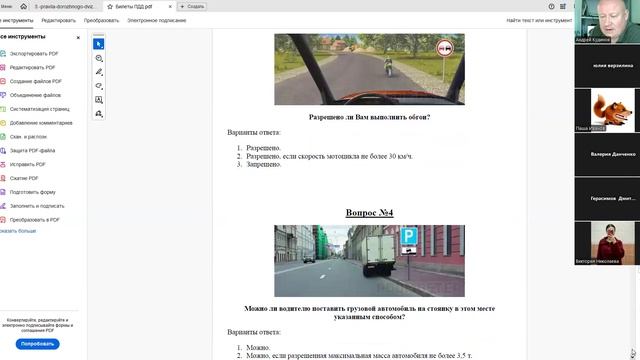Image resolution: width=640 pixels, height=360 pixels.
Task: Click the Защита PDF-файла icon
Action: point(3,151)
